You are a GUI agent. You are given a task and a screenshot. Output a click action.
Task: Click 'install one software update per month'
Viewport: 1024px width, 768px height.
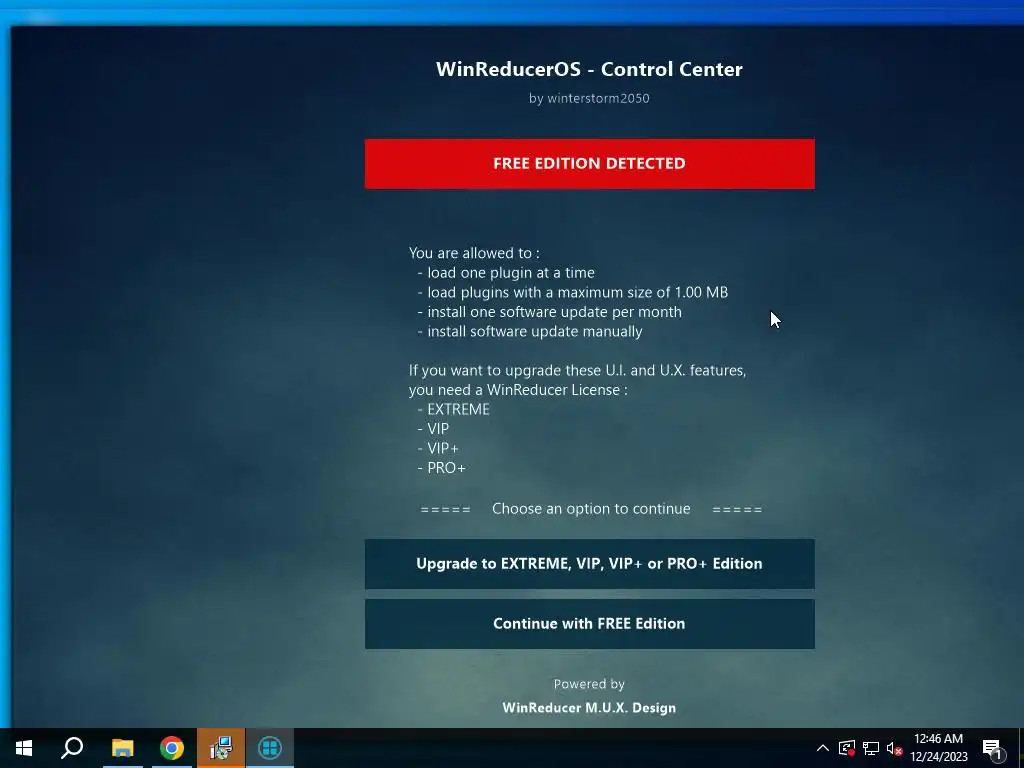549,312
